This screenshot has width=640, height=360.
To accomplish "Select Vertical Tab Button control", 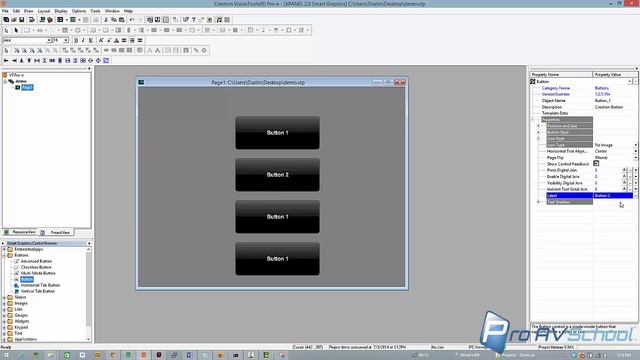I will 38,291.
